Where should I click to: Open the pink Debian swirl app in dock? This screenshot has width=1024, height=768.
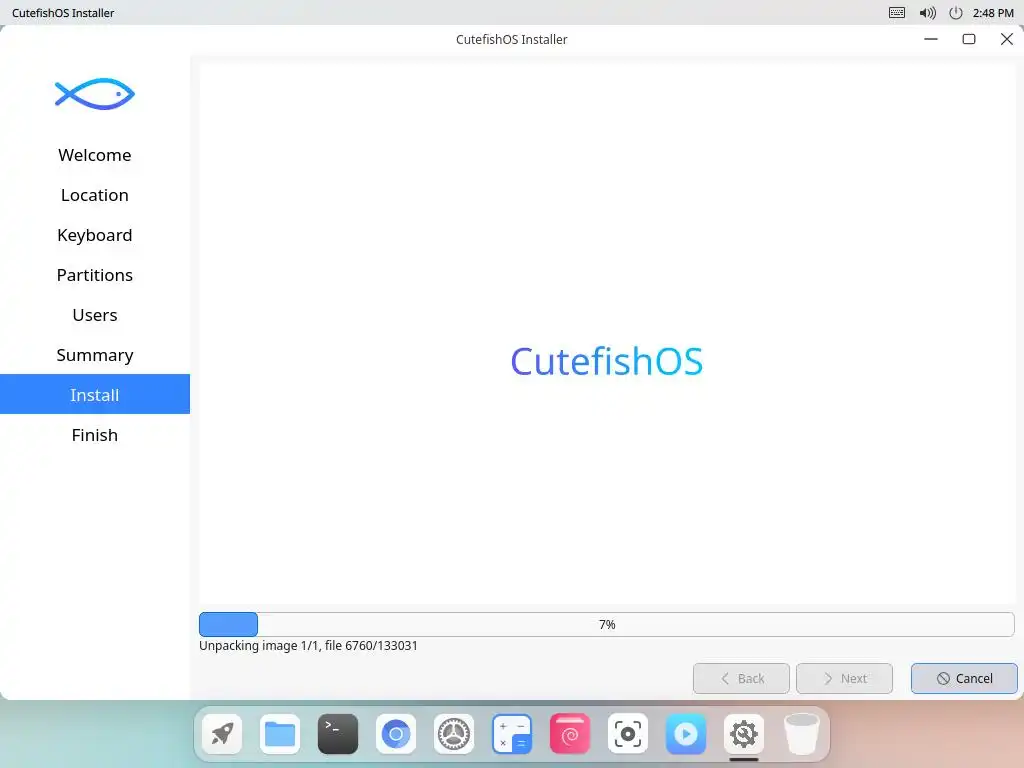[569, 734]
